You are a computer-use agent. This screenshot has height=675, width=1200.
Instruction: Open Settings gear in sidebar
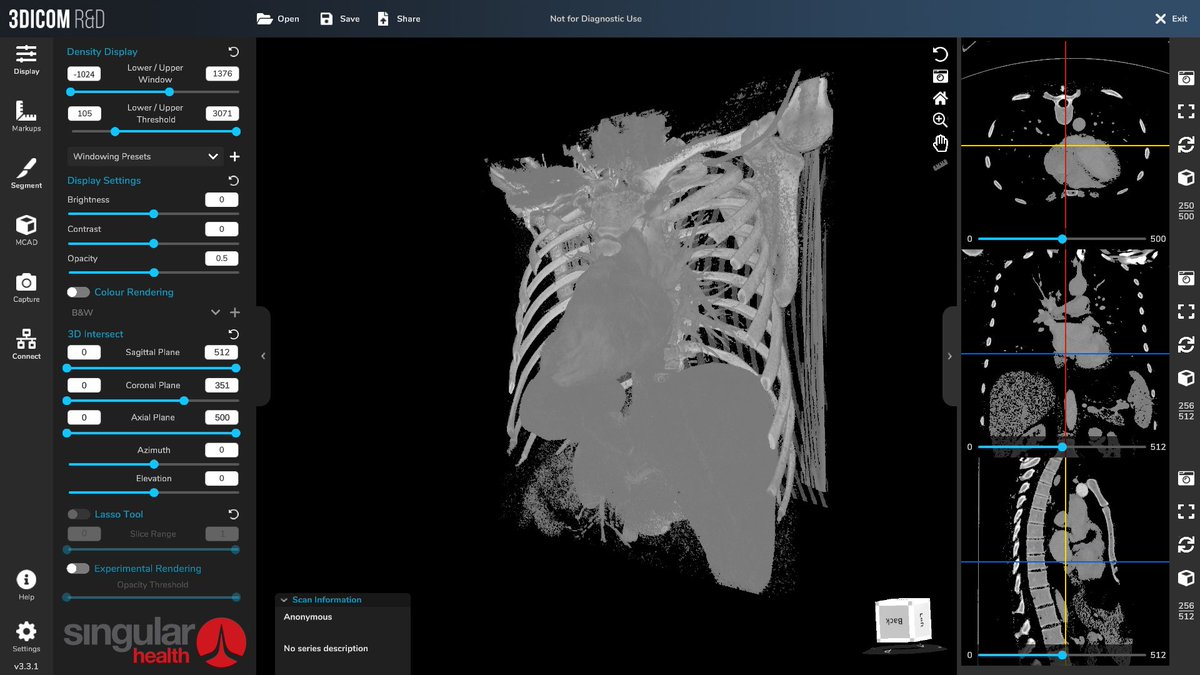pos(26,637)
